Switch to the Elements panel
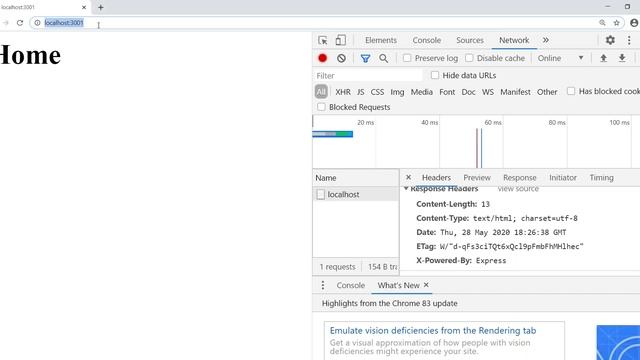 pyautogui.click(x=381, y=40)
